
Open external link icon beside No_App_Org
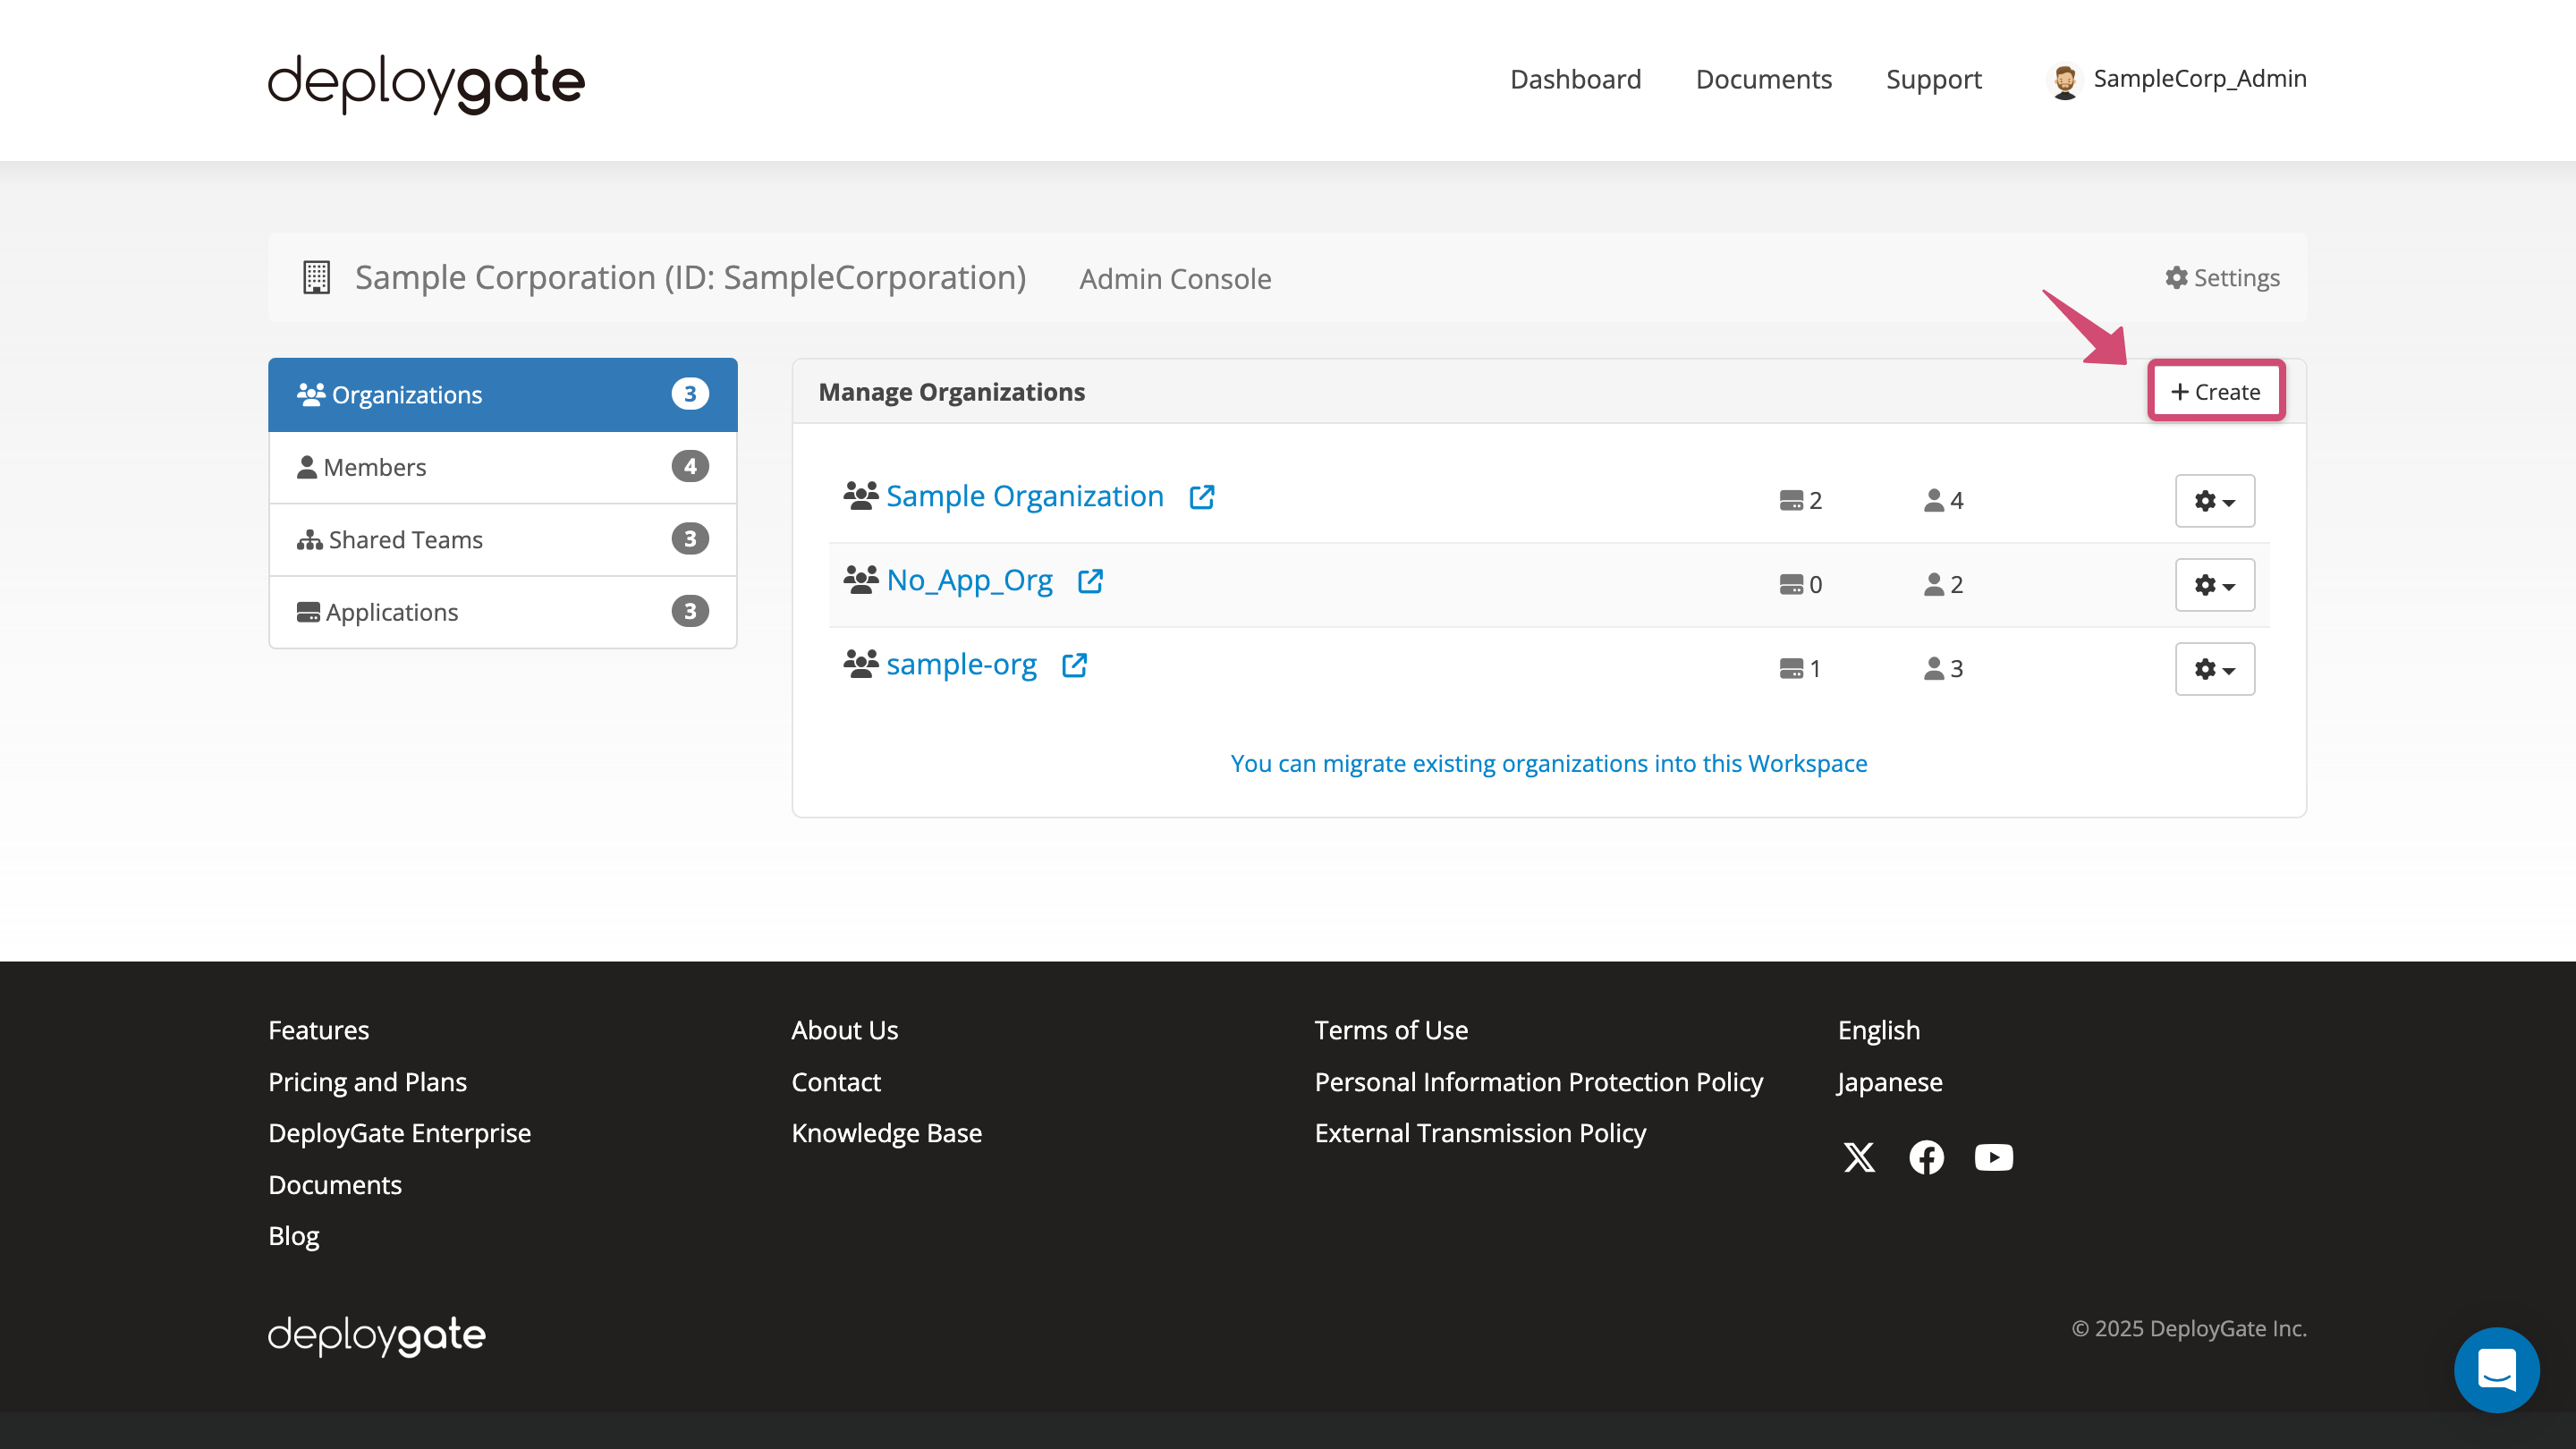[x=1090, y=581]
